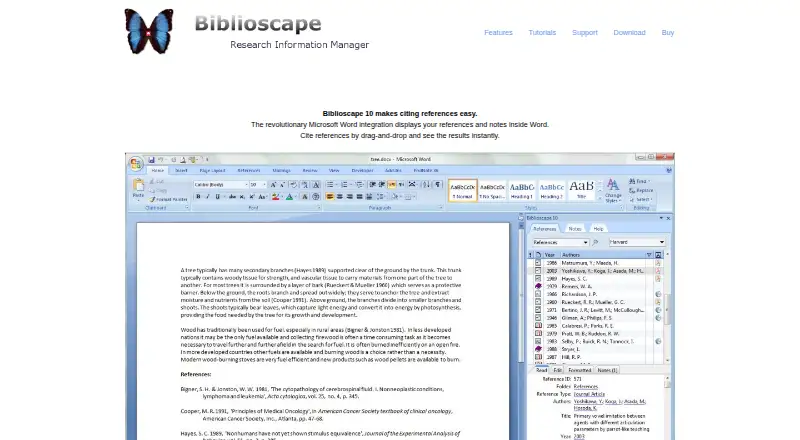Click the search icon beside References dropdown

point(595,242)
